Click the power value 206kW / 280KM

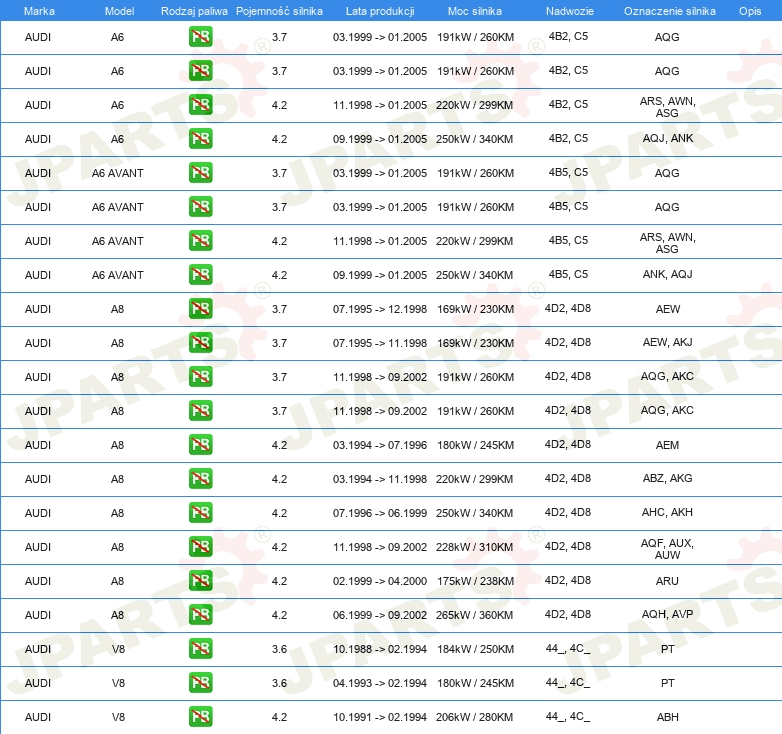pyautogui.click(x=474, y=717)
